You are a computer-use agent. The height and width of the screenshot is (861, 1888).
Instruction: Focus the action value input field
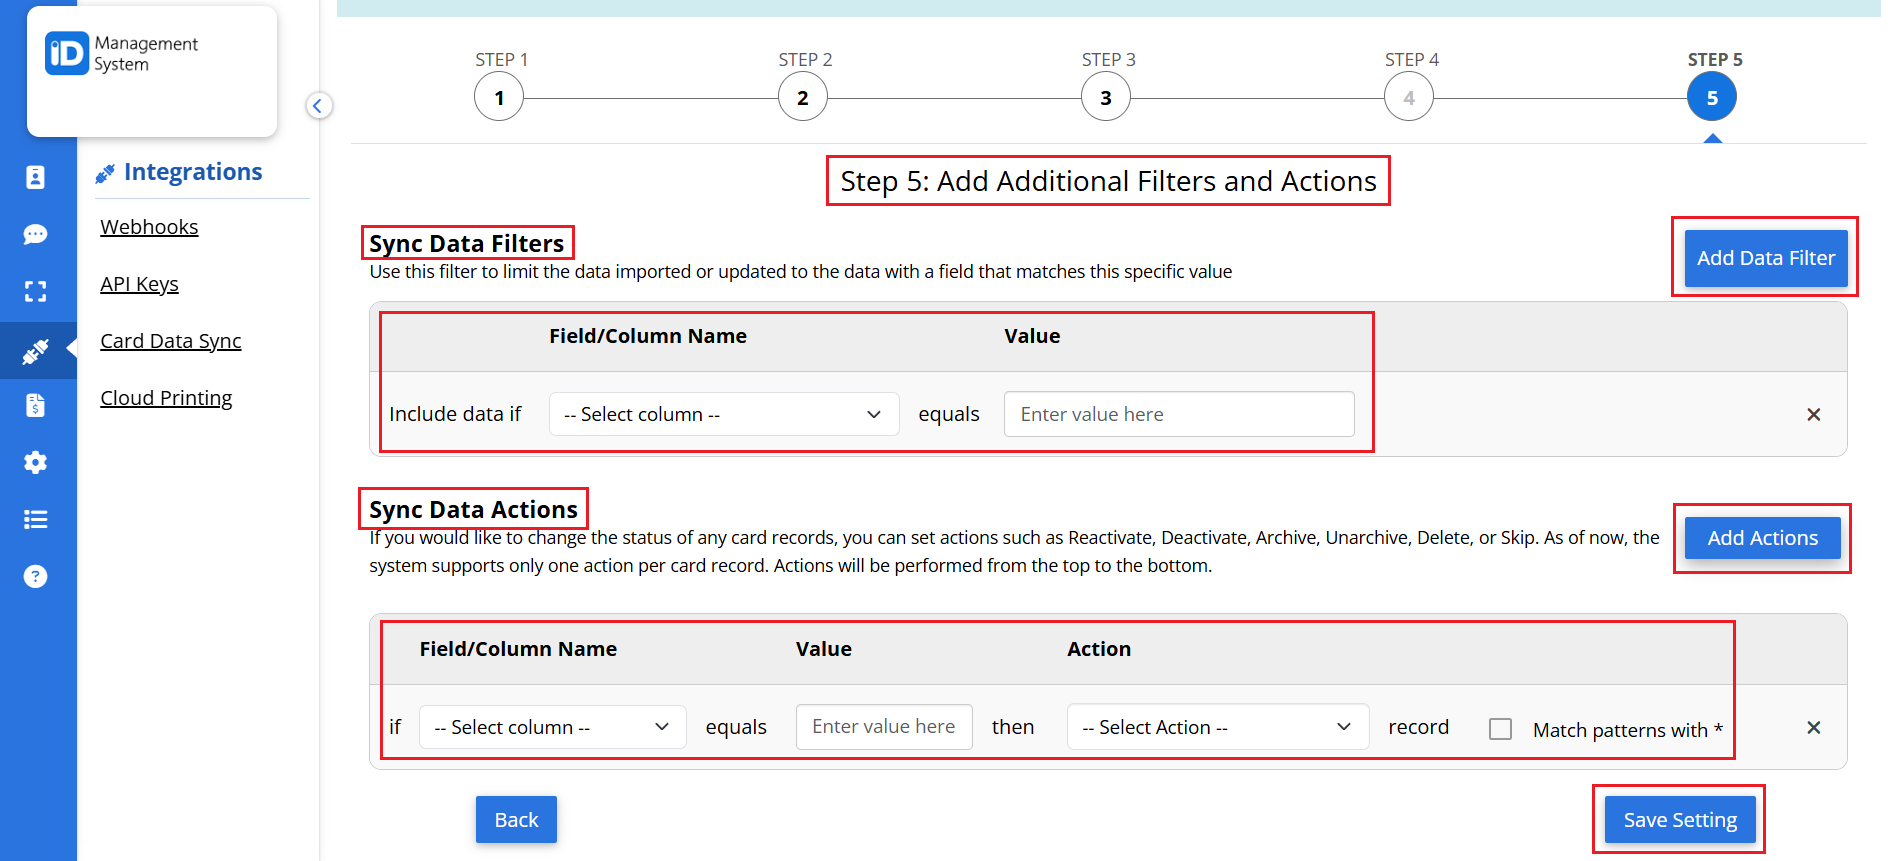pyautogui.click(x=884, y=727)
